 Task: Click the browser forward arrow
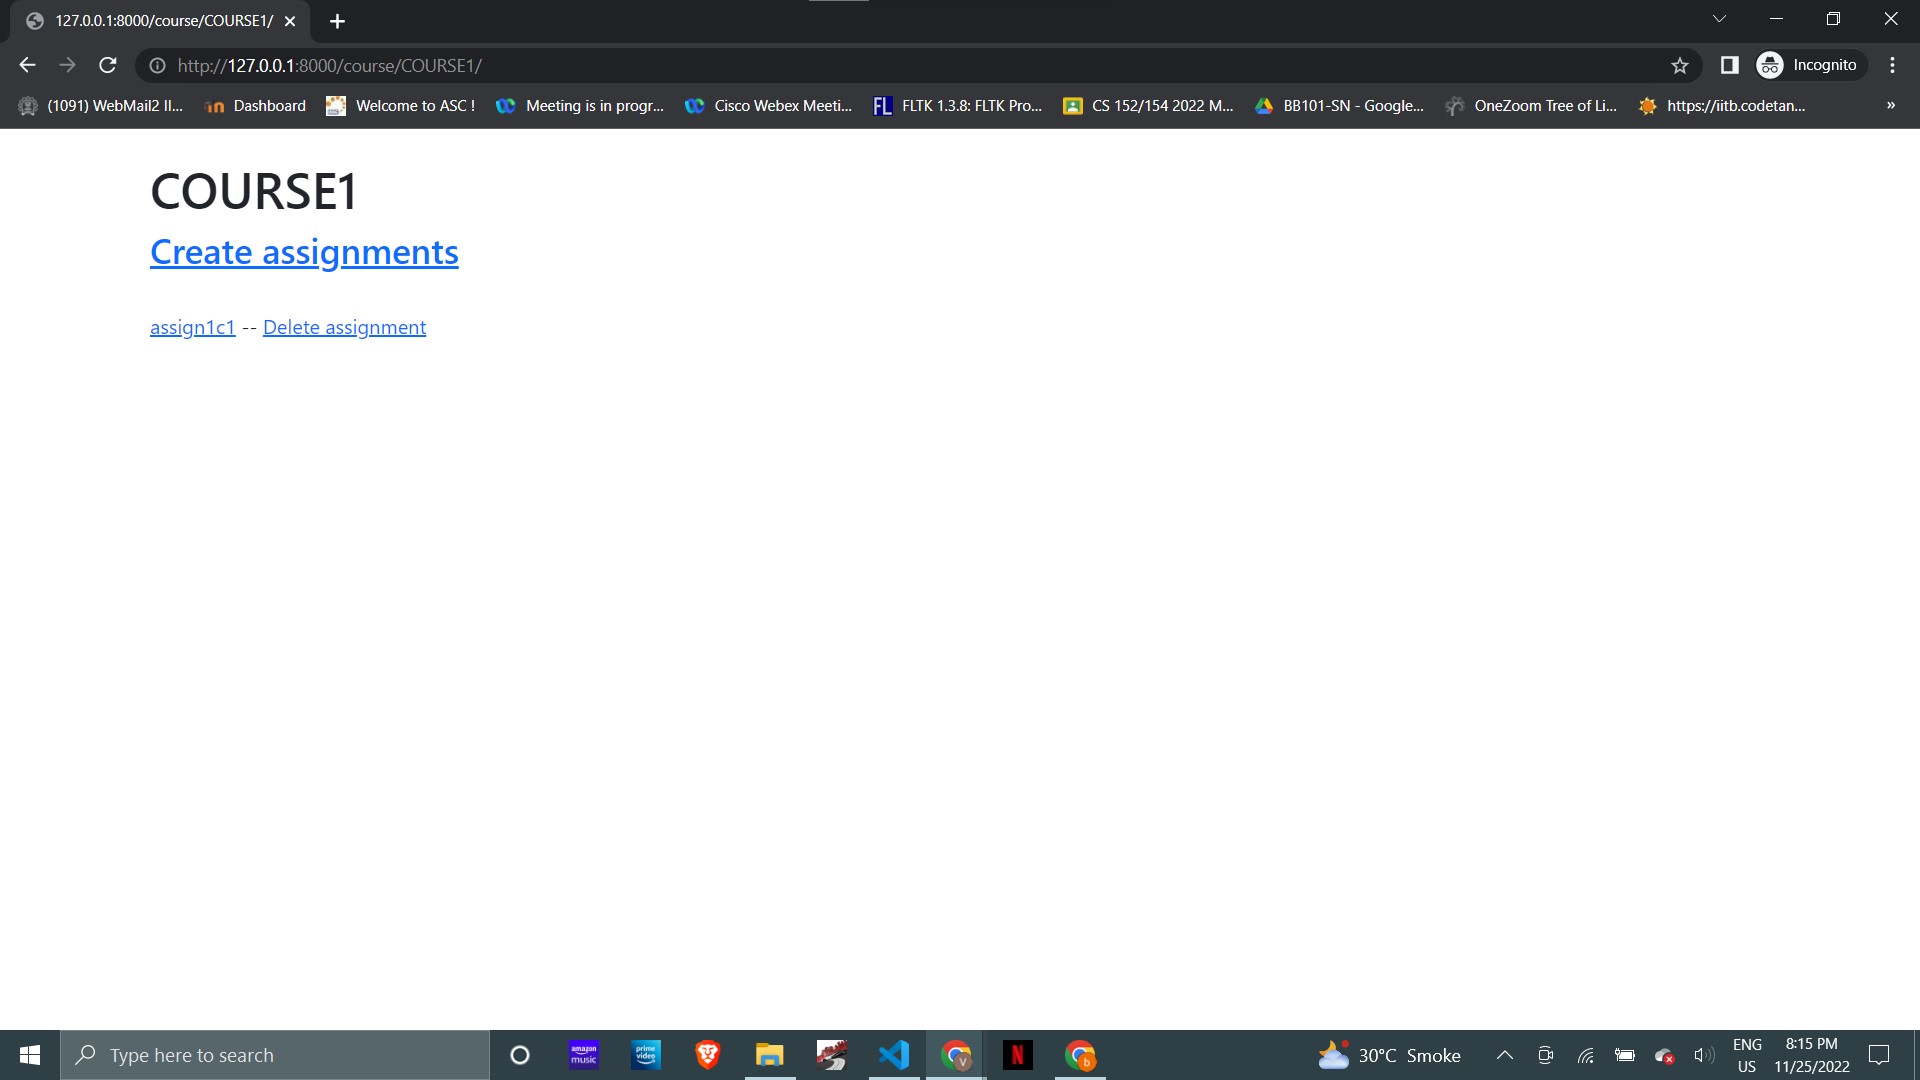click(67, 65)
